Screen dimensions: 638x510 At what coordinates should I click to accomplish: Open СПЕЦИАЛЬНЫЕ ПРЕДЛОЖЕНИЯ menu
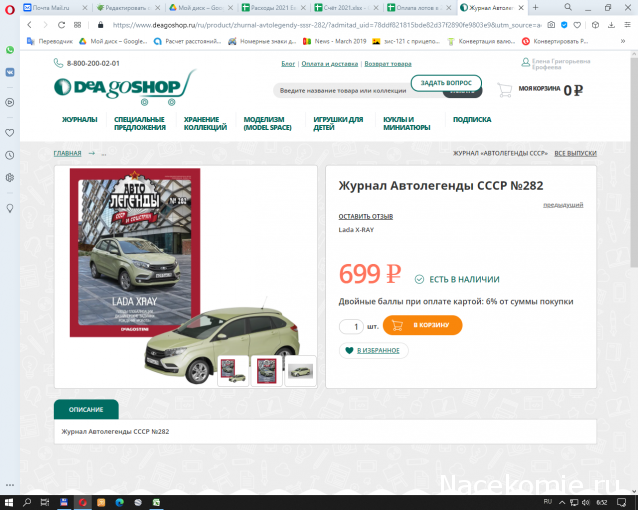click(x=140, y=123)
